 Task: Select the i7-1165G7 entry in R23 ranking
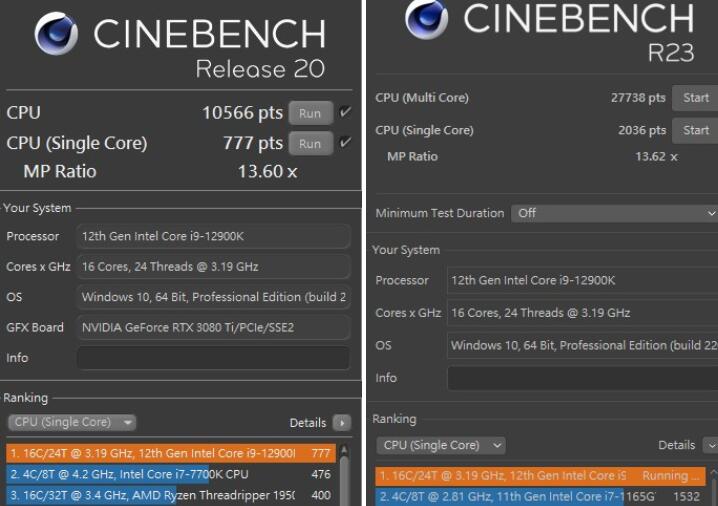(x=540, y=496)
